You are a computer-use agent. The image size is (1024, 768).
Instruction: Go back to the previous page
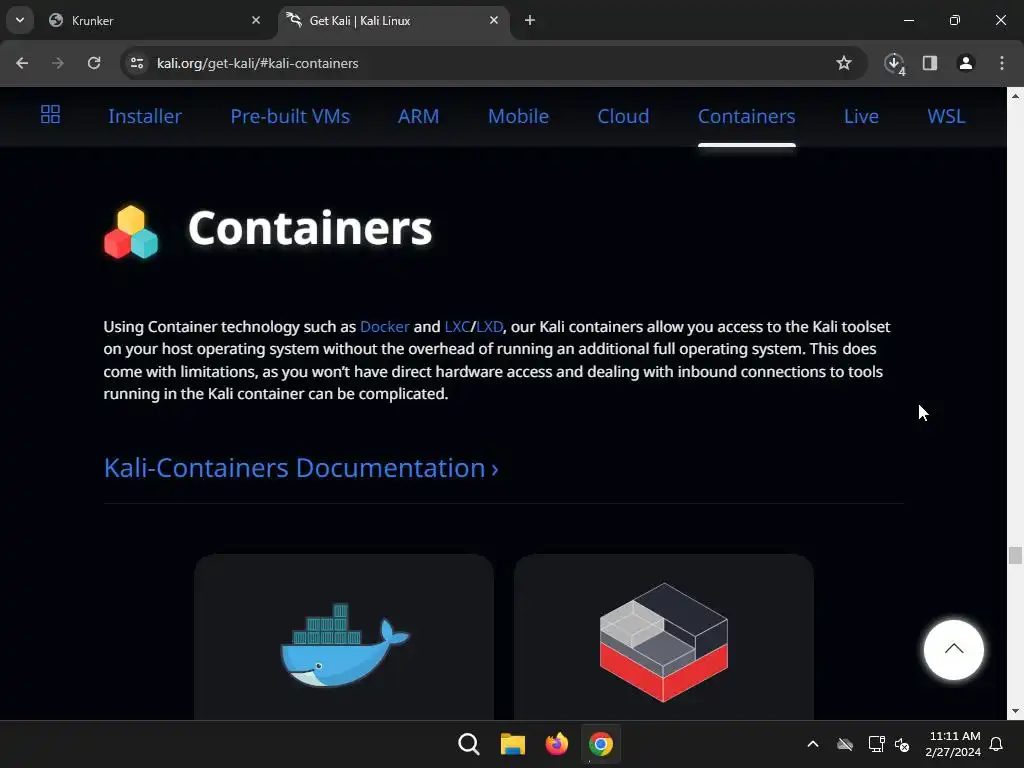[x=22, y=63]
